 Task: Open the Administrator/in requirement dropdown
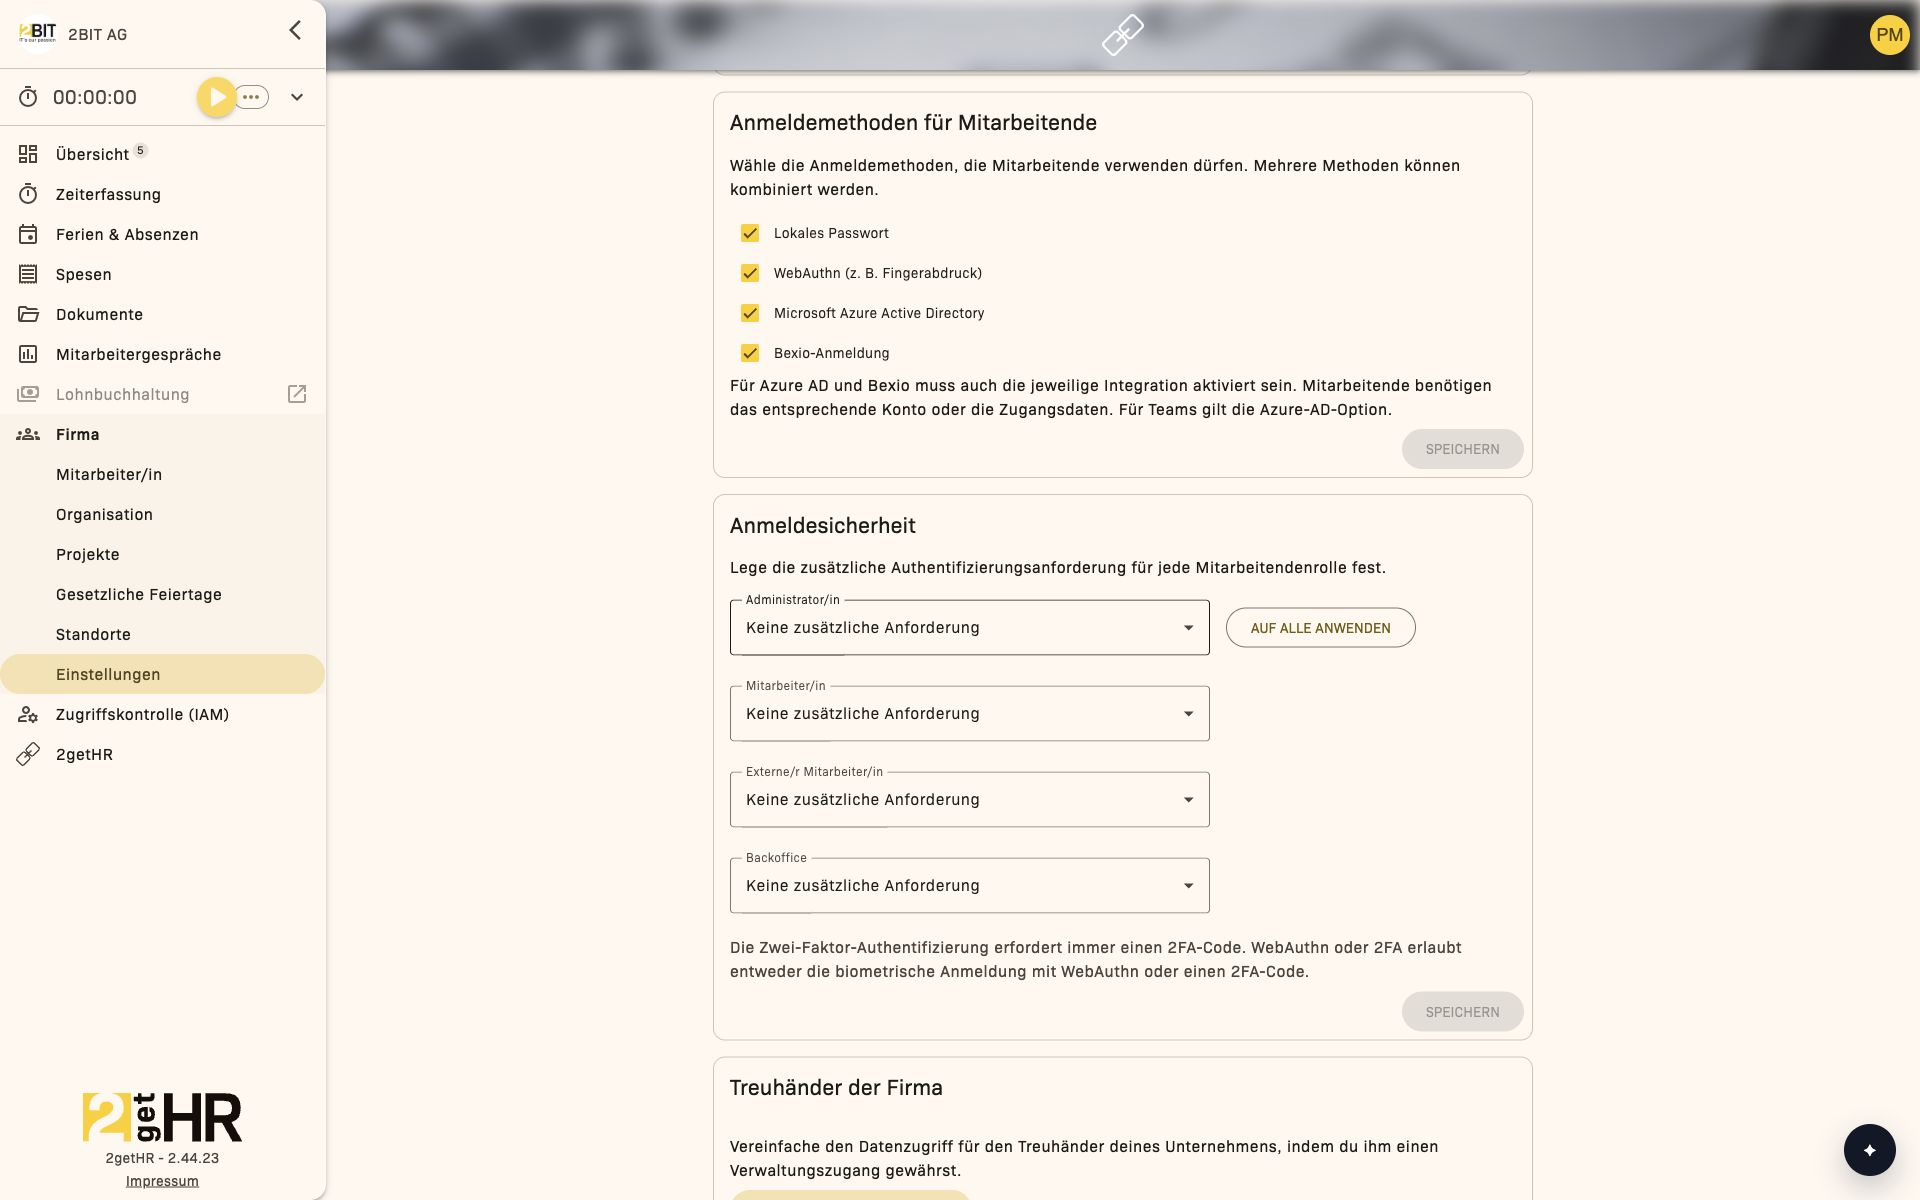[969, 627]
